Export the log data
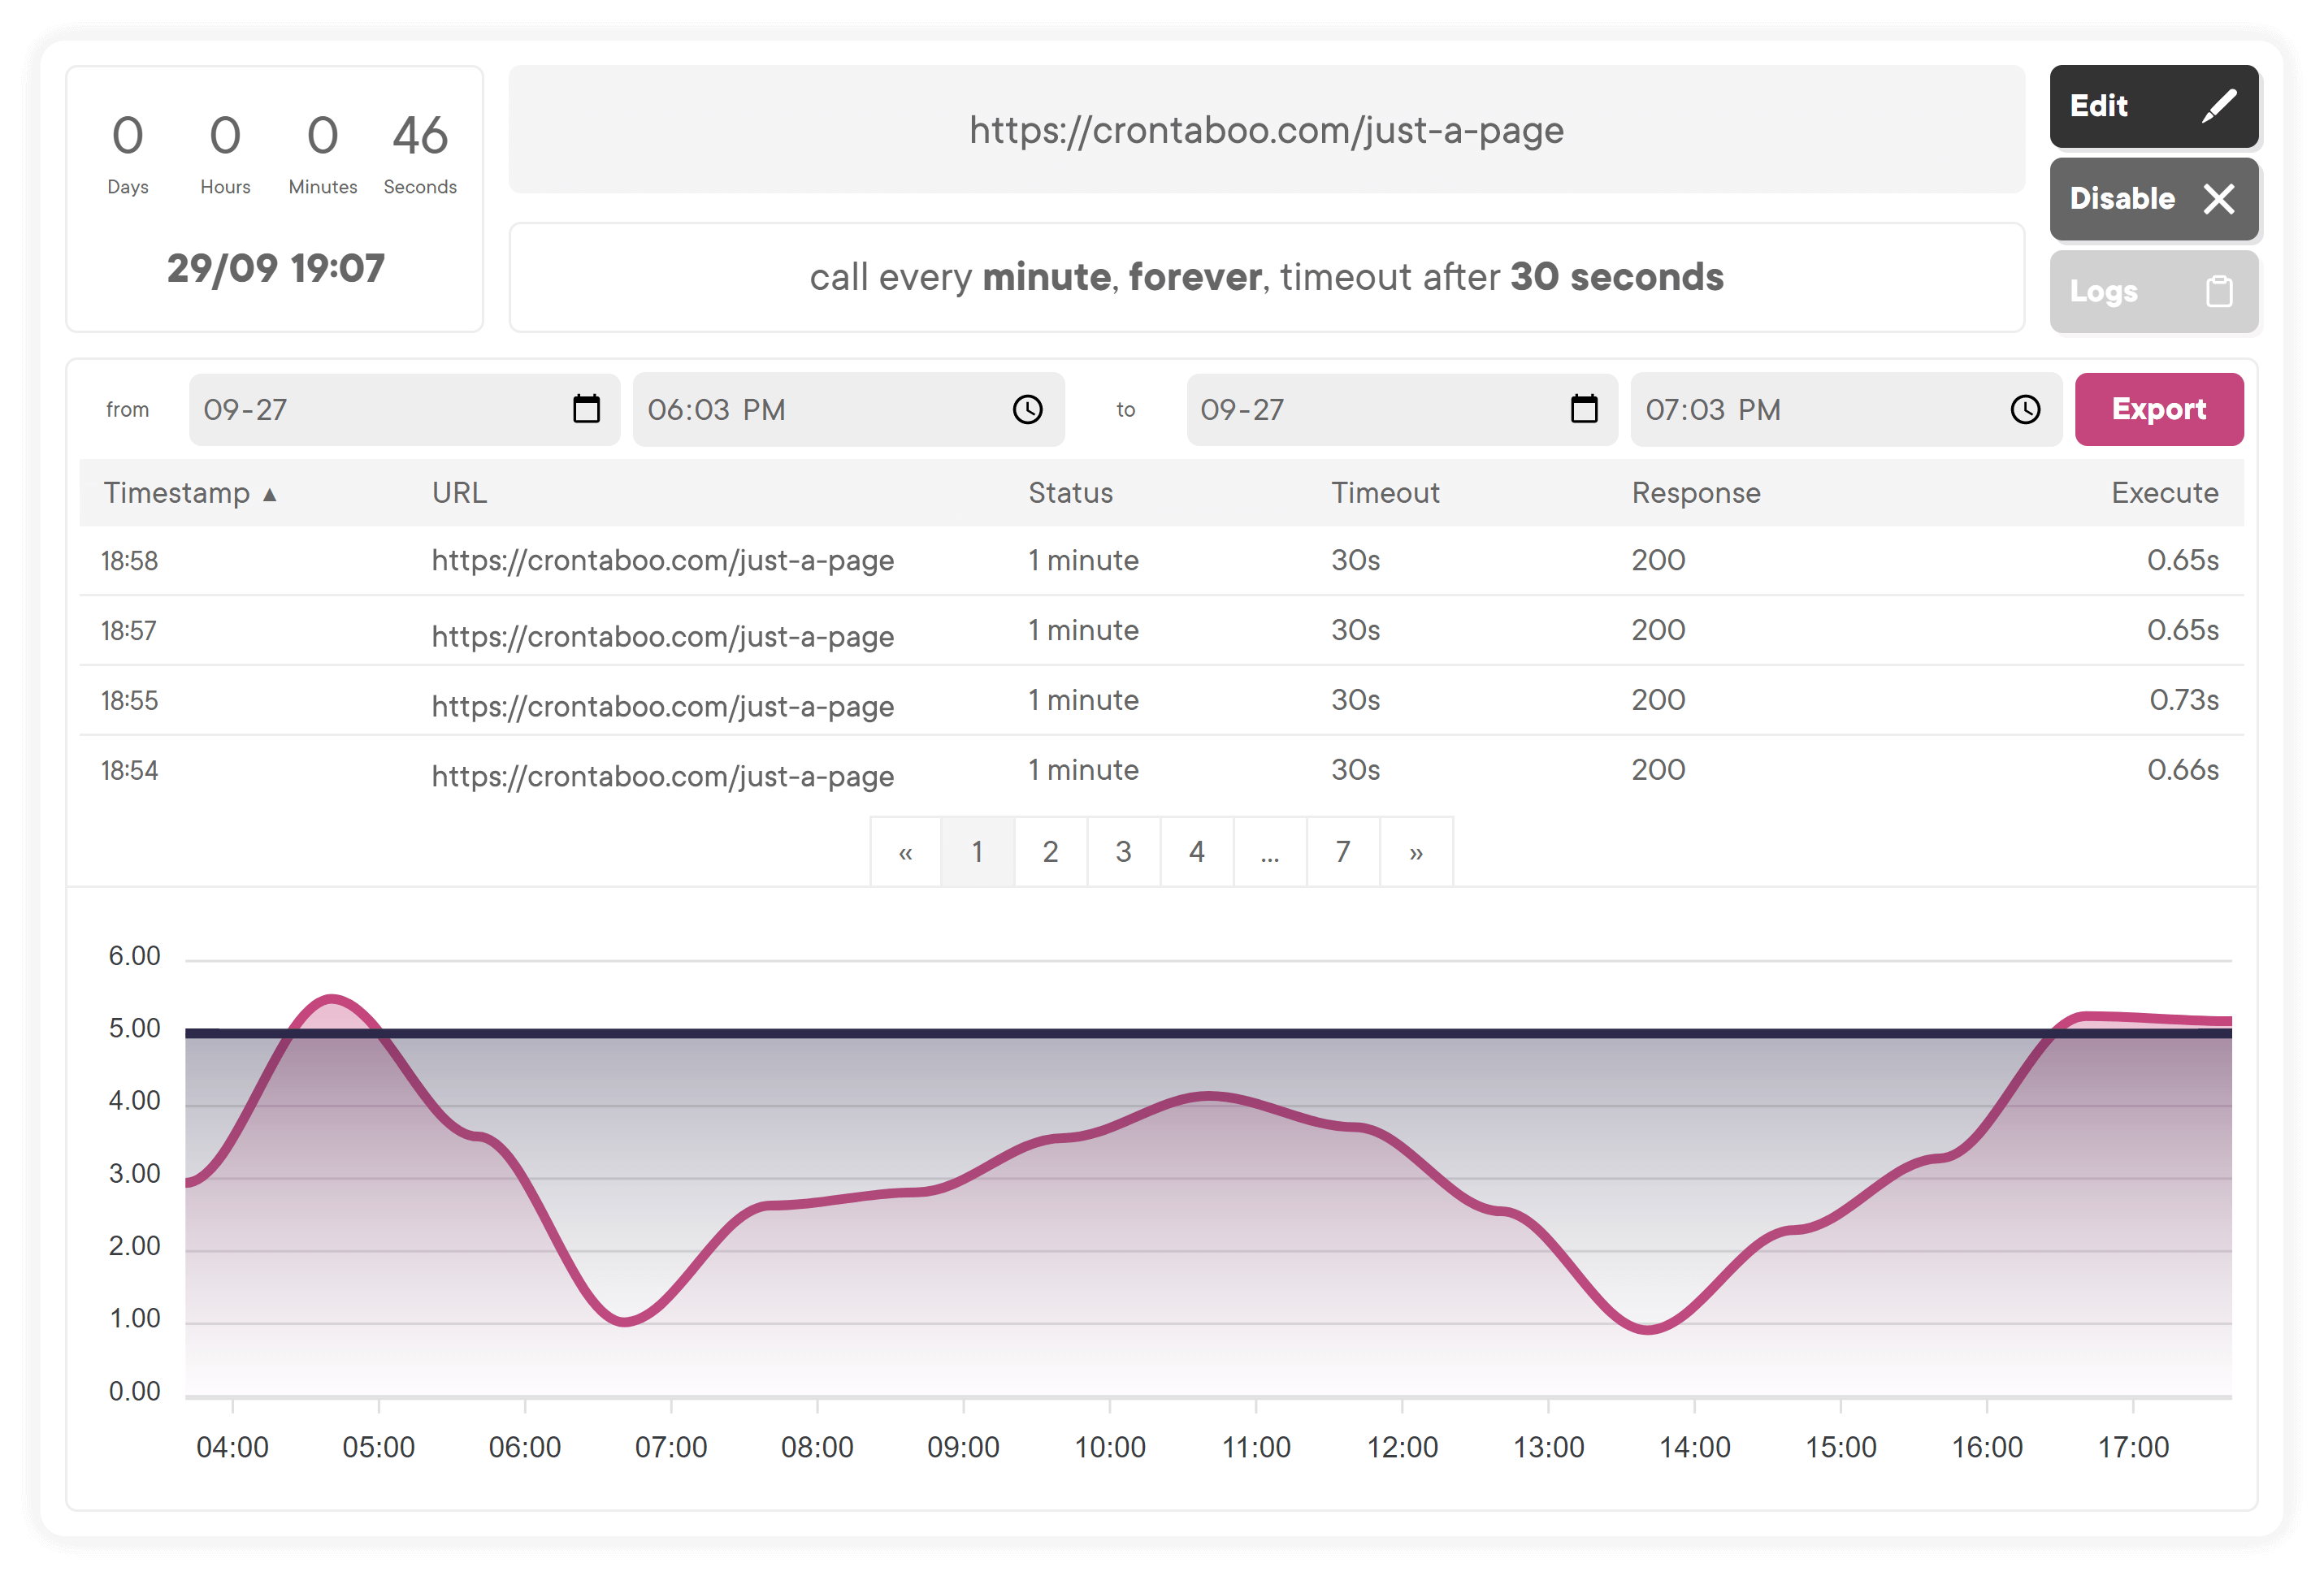 (x=2158, y=409)
